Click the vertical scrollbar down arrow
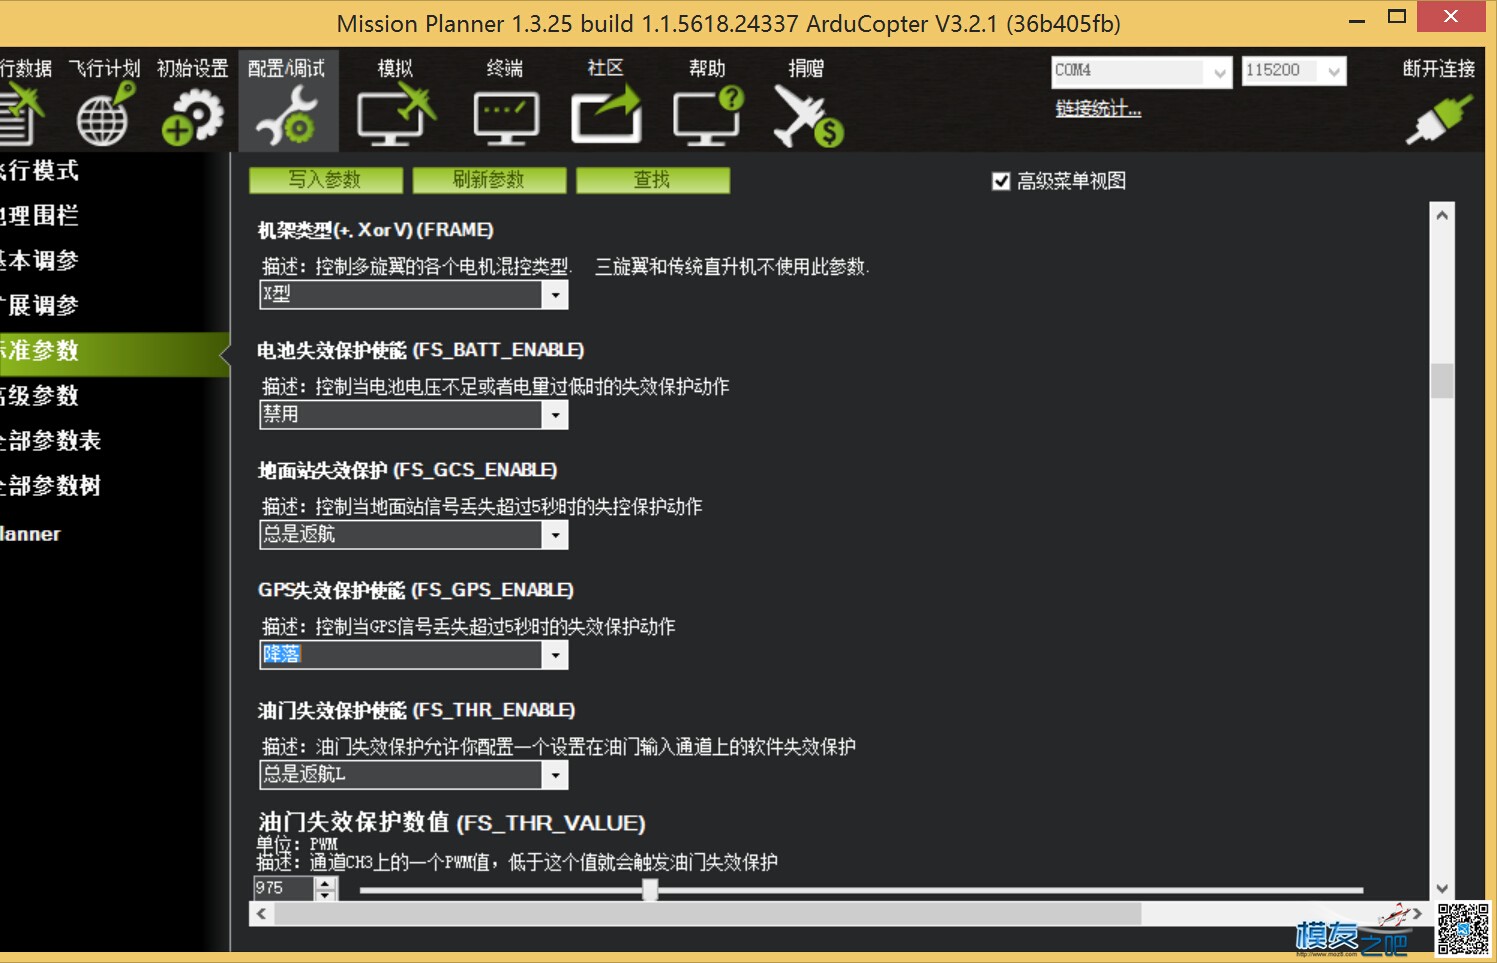Image resolution: width=1497 pixels, height=963 pixels. coord(1442,888)
